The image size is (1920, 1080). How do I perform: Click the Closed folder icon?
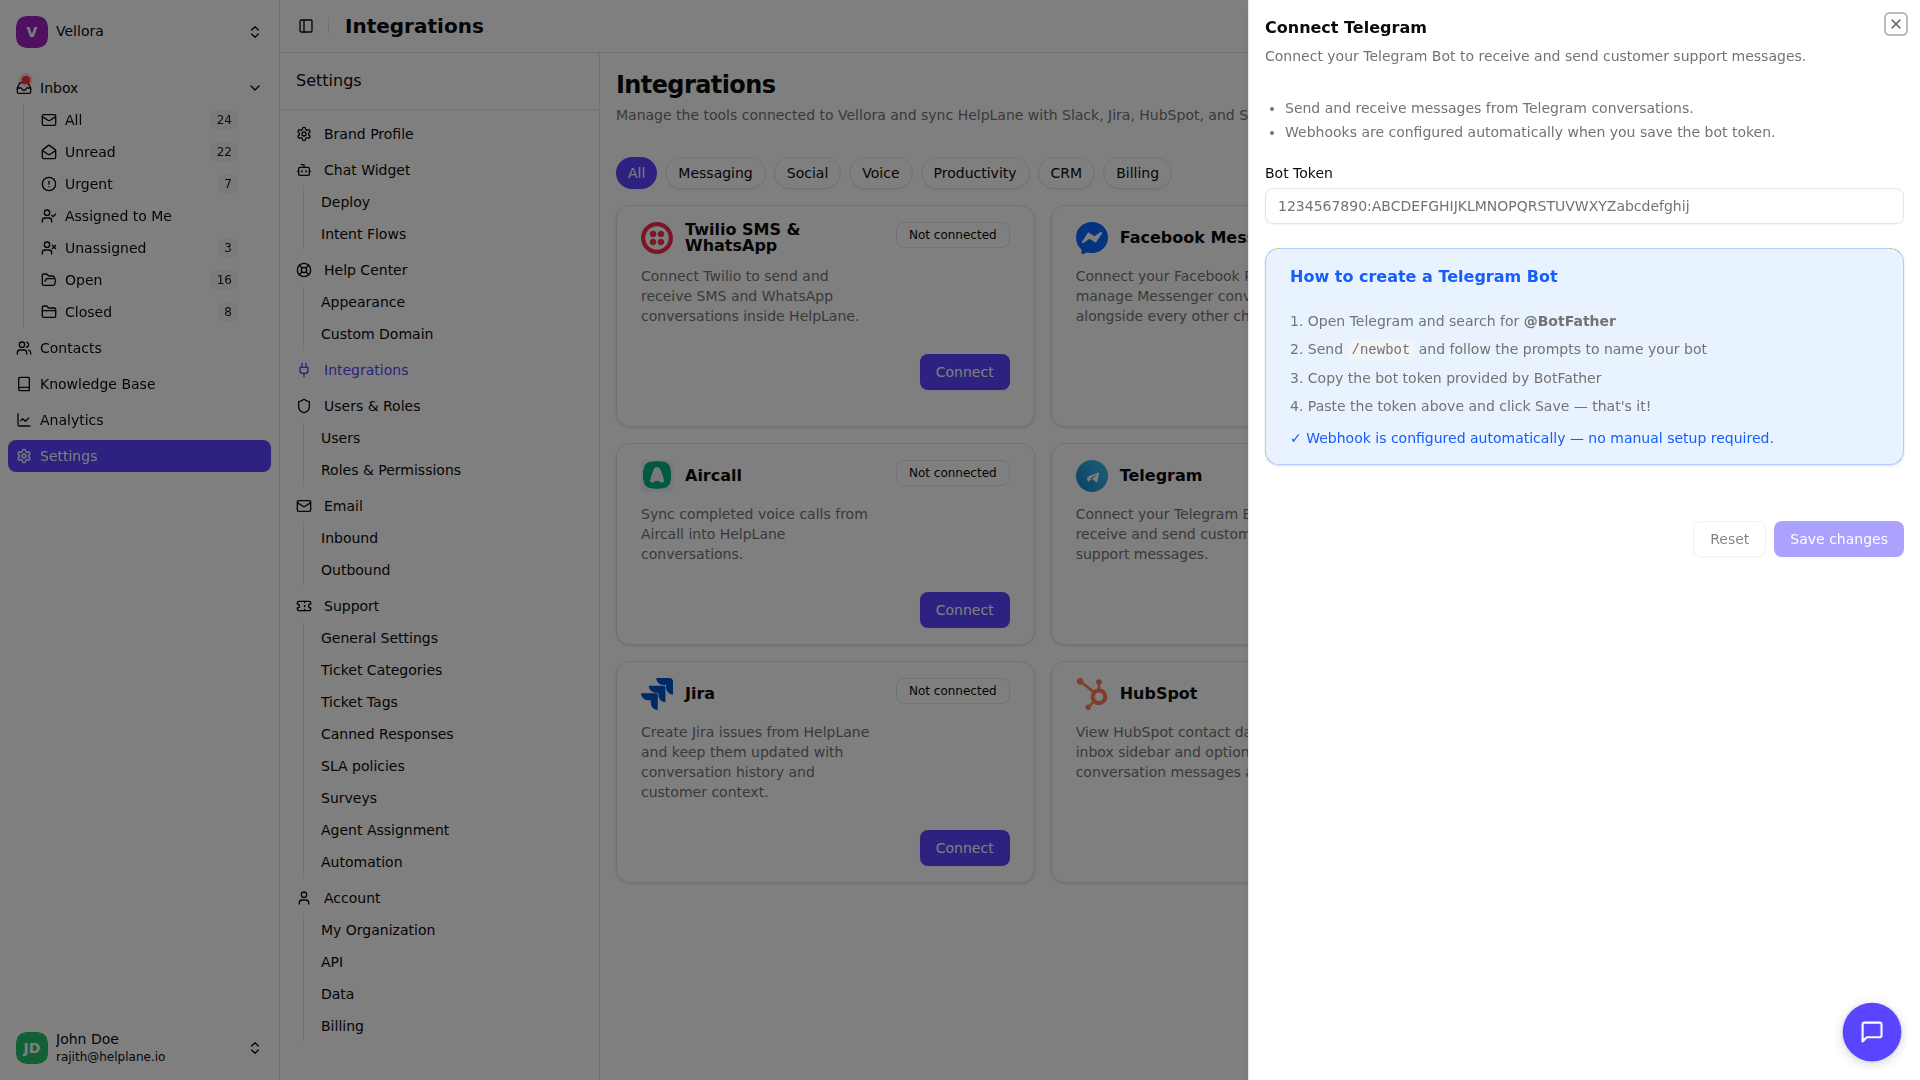[x=49, y=312]
